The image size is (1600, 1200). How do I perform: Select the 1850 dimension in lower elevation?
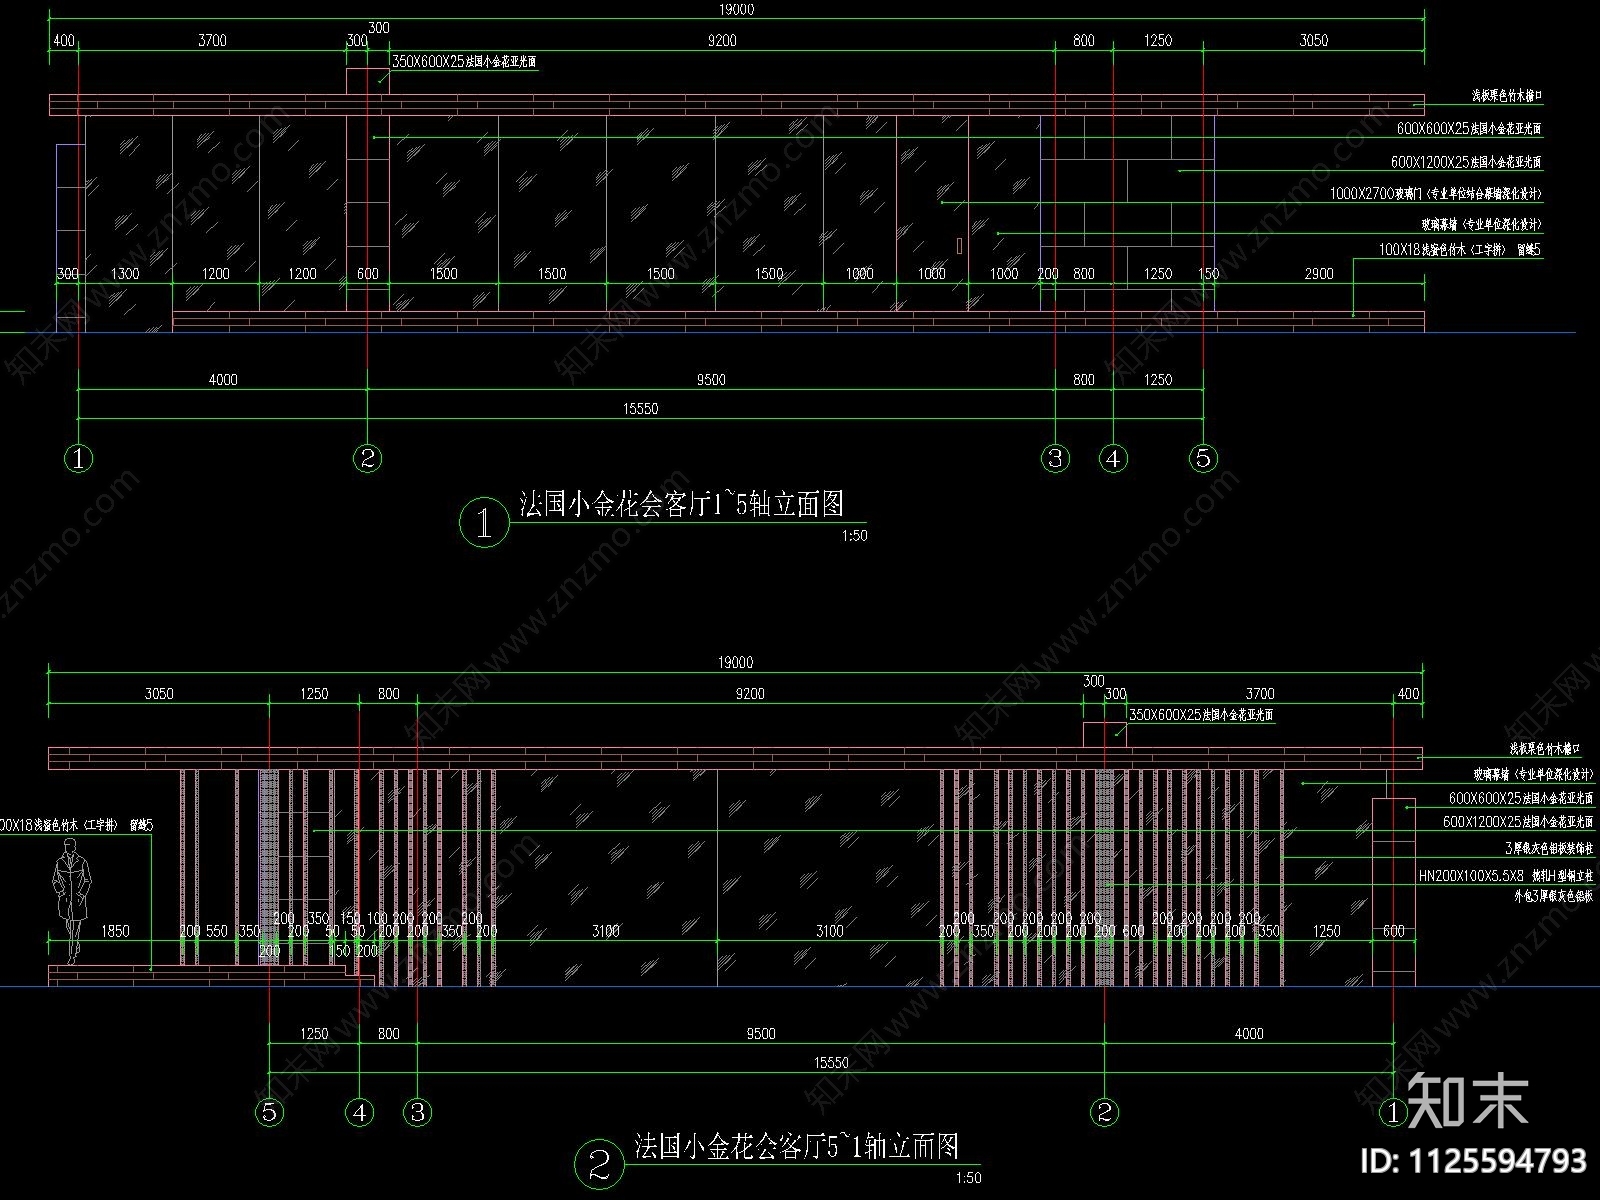(x=115, y=932)
